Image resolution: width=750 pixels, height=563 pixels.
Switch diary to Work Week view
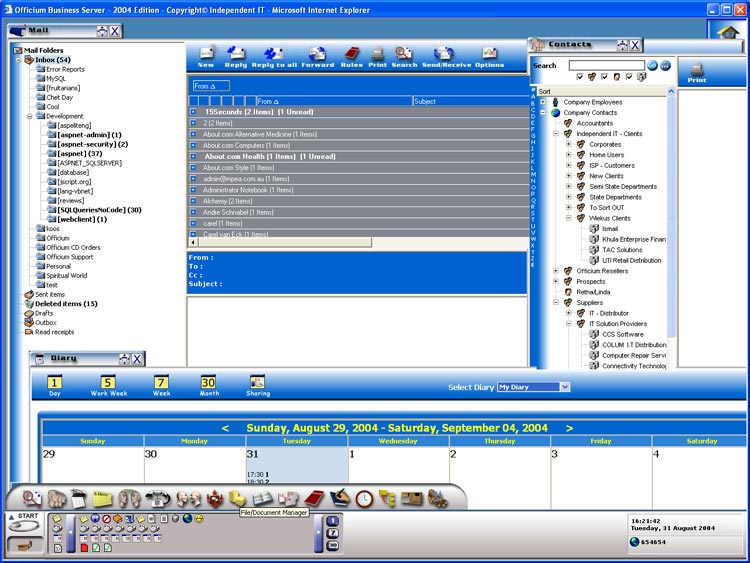[109, 386]
